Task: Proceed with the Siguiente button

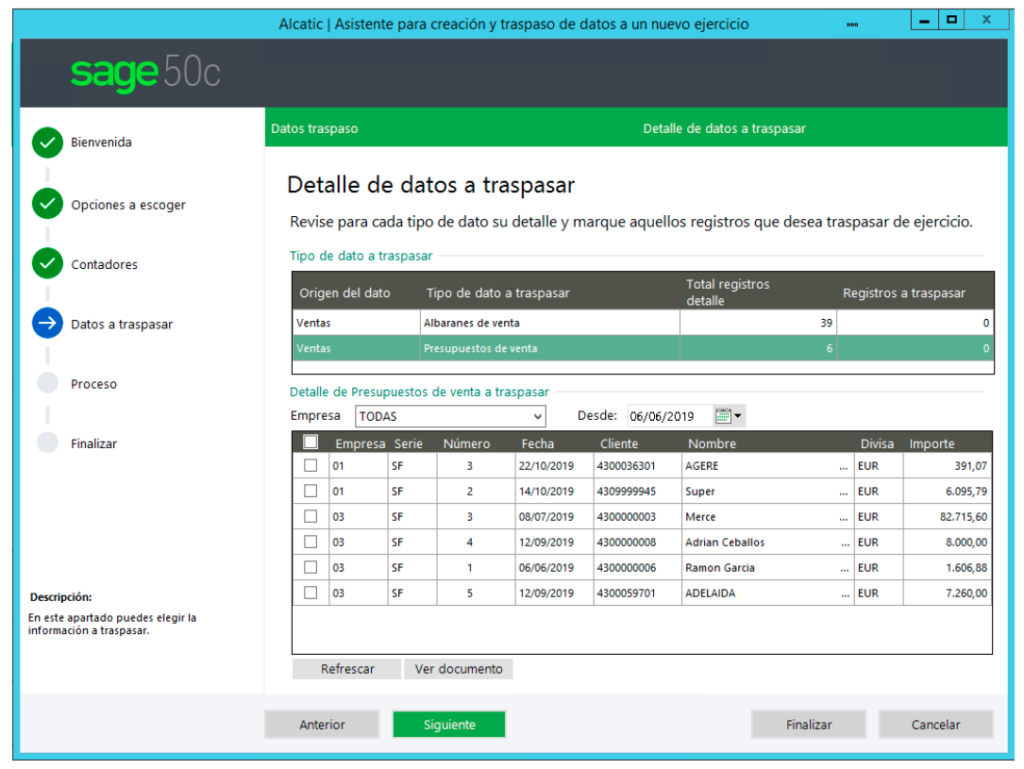Action: [449, 725]
